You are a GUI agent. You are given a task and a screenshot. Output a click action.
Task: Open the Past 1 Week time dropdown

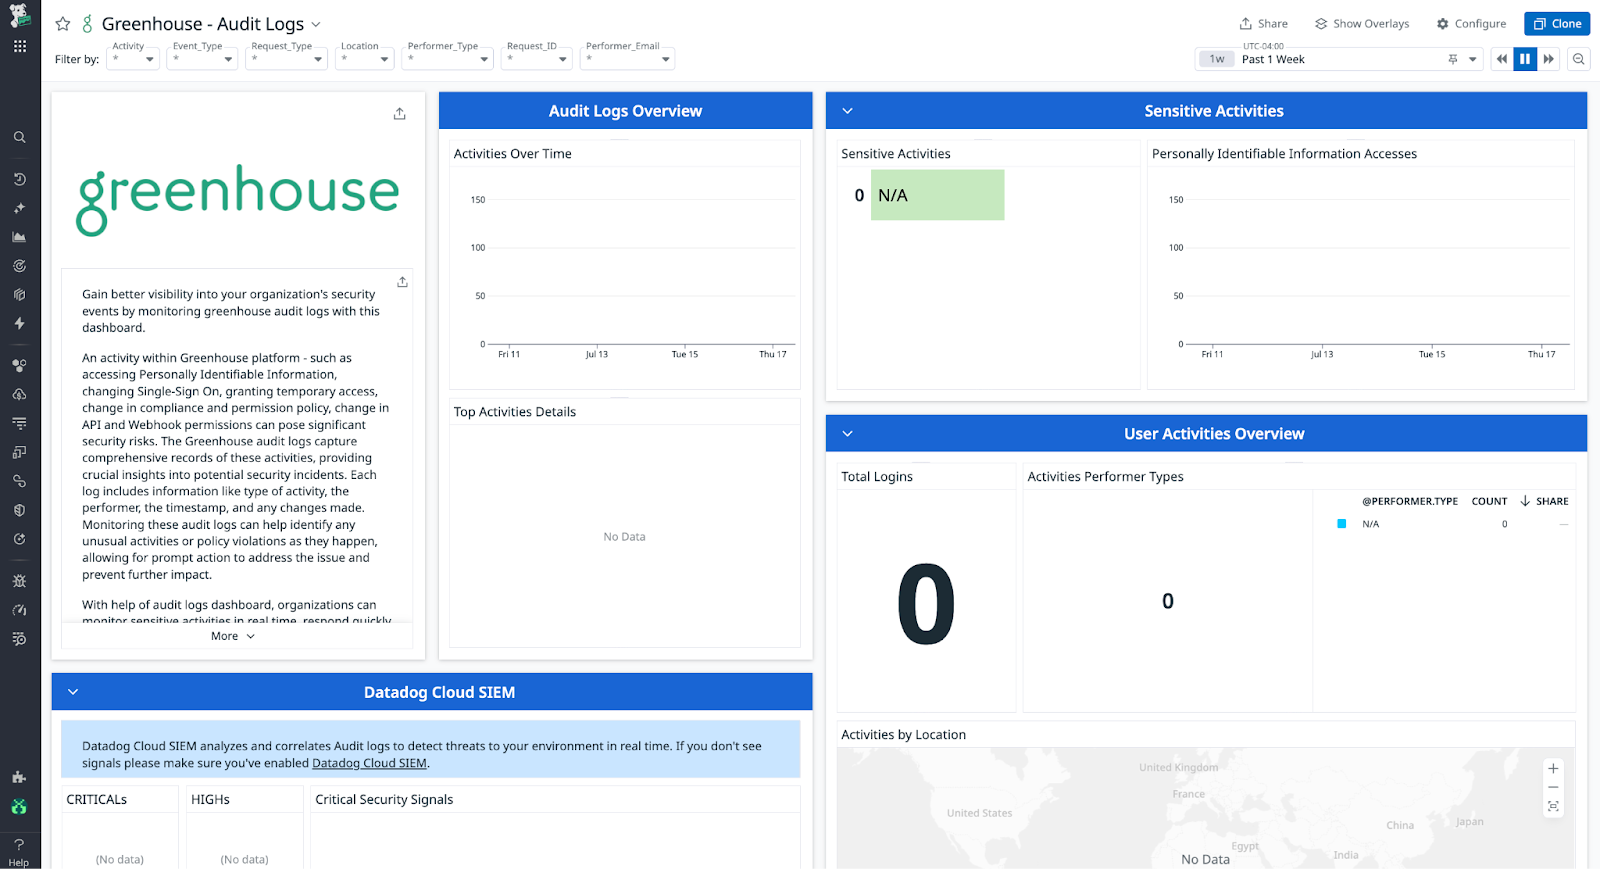pyautogui.click(x=1472, y=59)
